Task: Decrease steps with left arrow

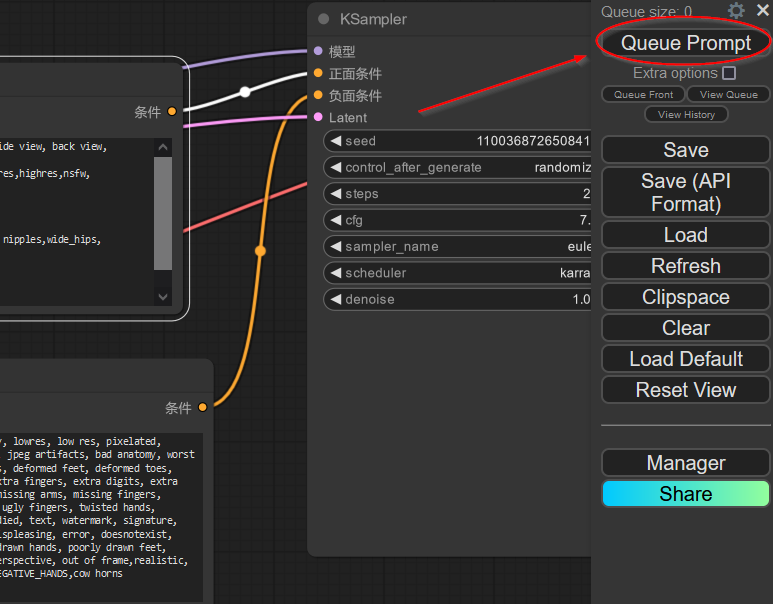Action: (x=336, y=194)
